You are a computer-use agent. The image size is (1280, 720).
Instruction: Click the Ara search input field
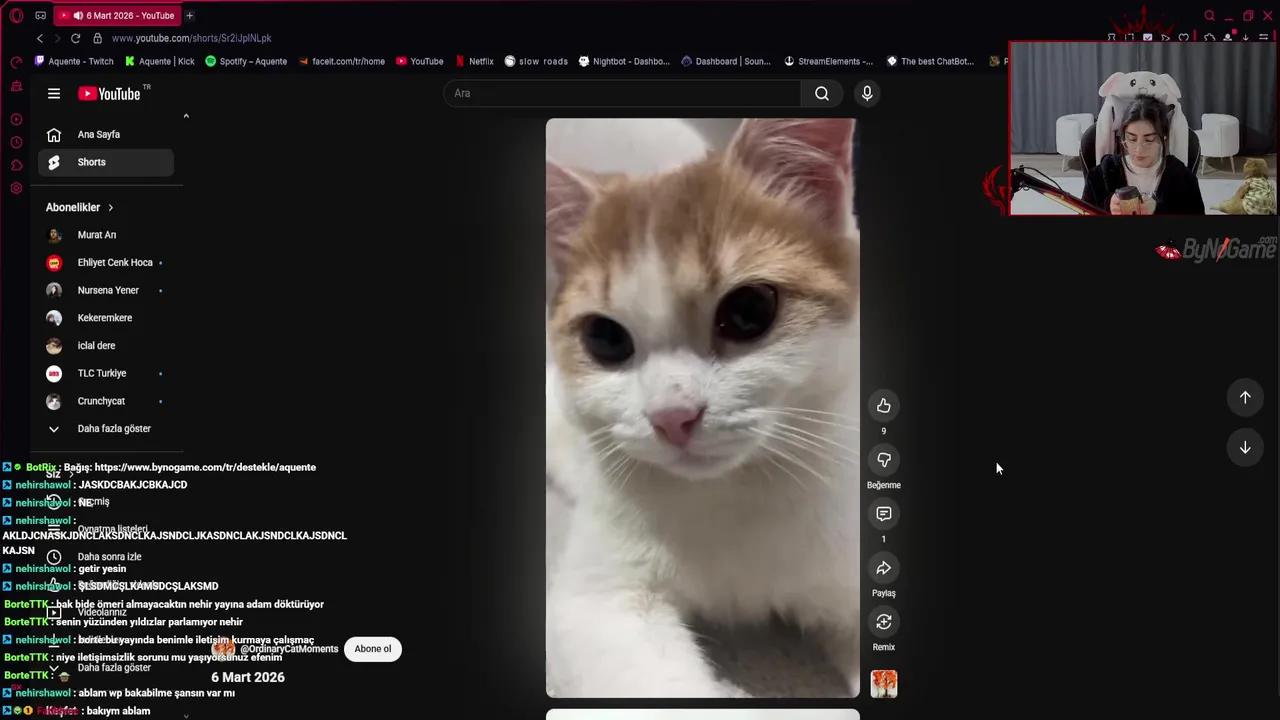(x=622, y=93)
